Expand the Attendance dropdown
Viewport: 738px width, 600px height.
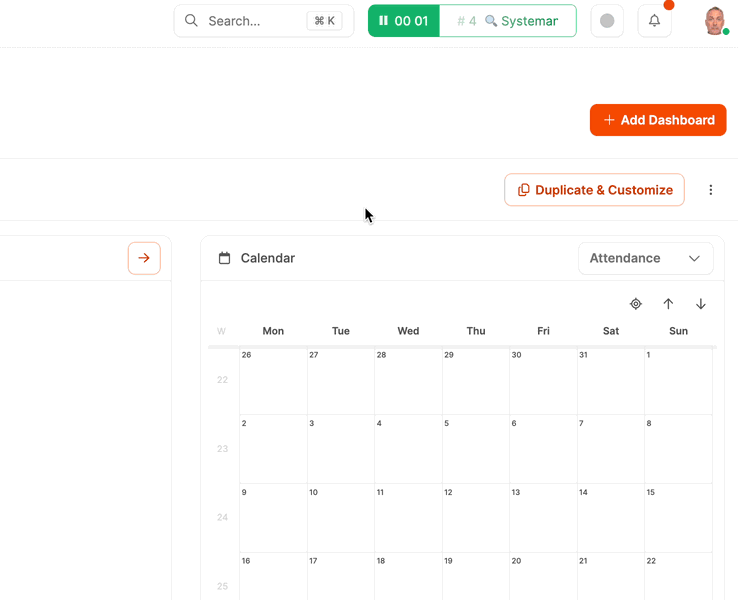pos(645,258)
